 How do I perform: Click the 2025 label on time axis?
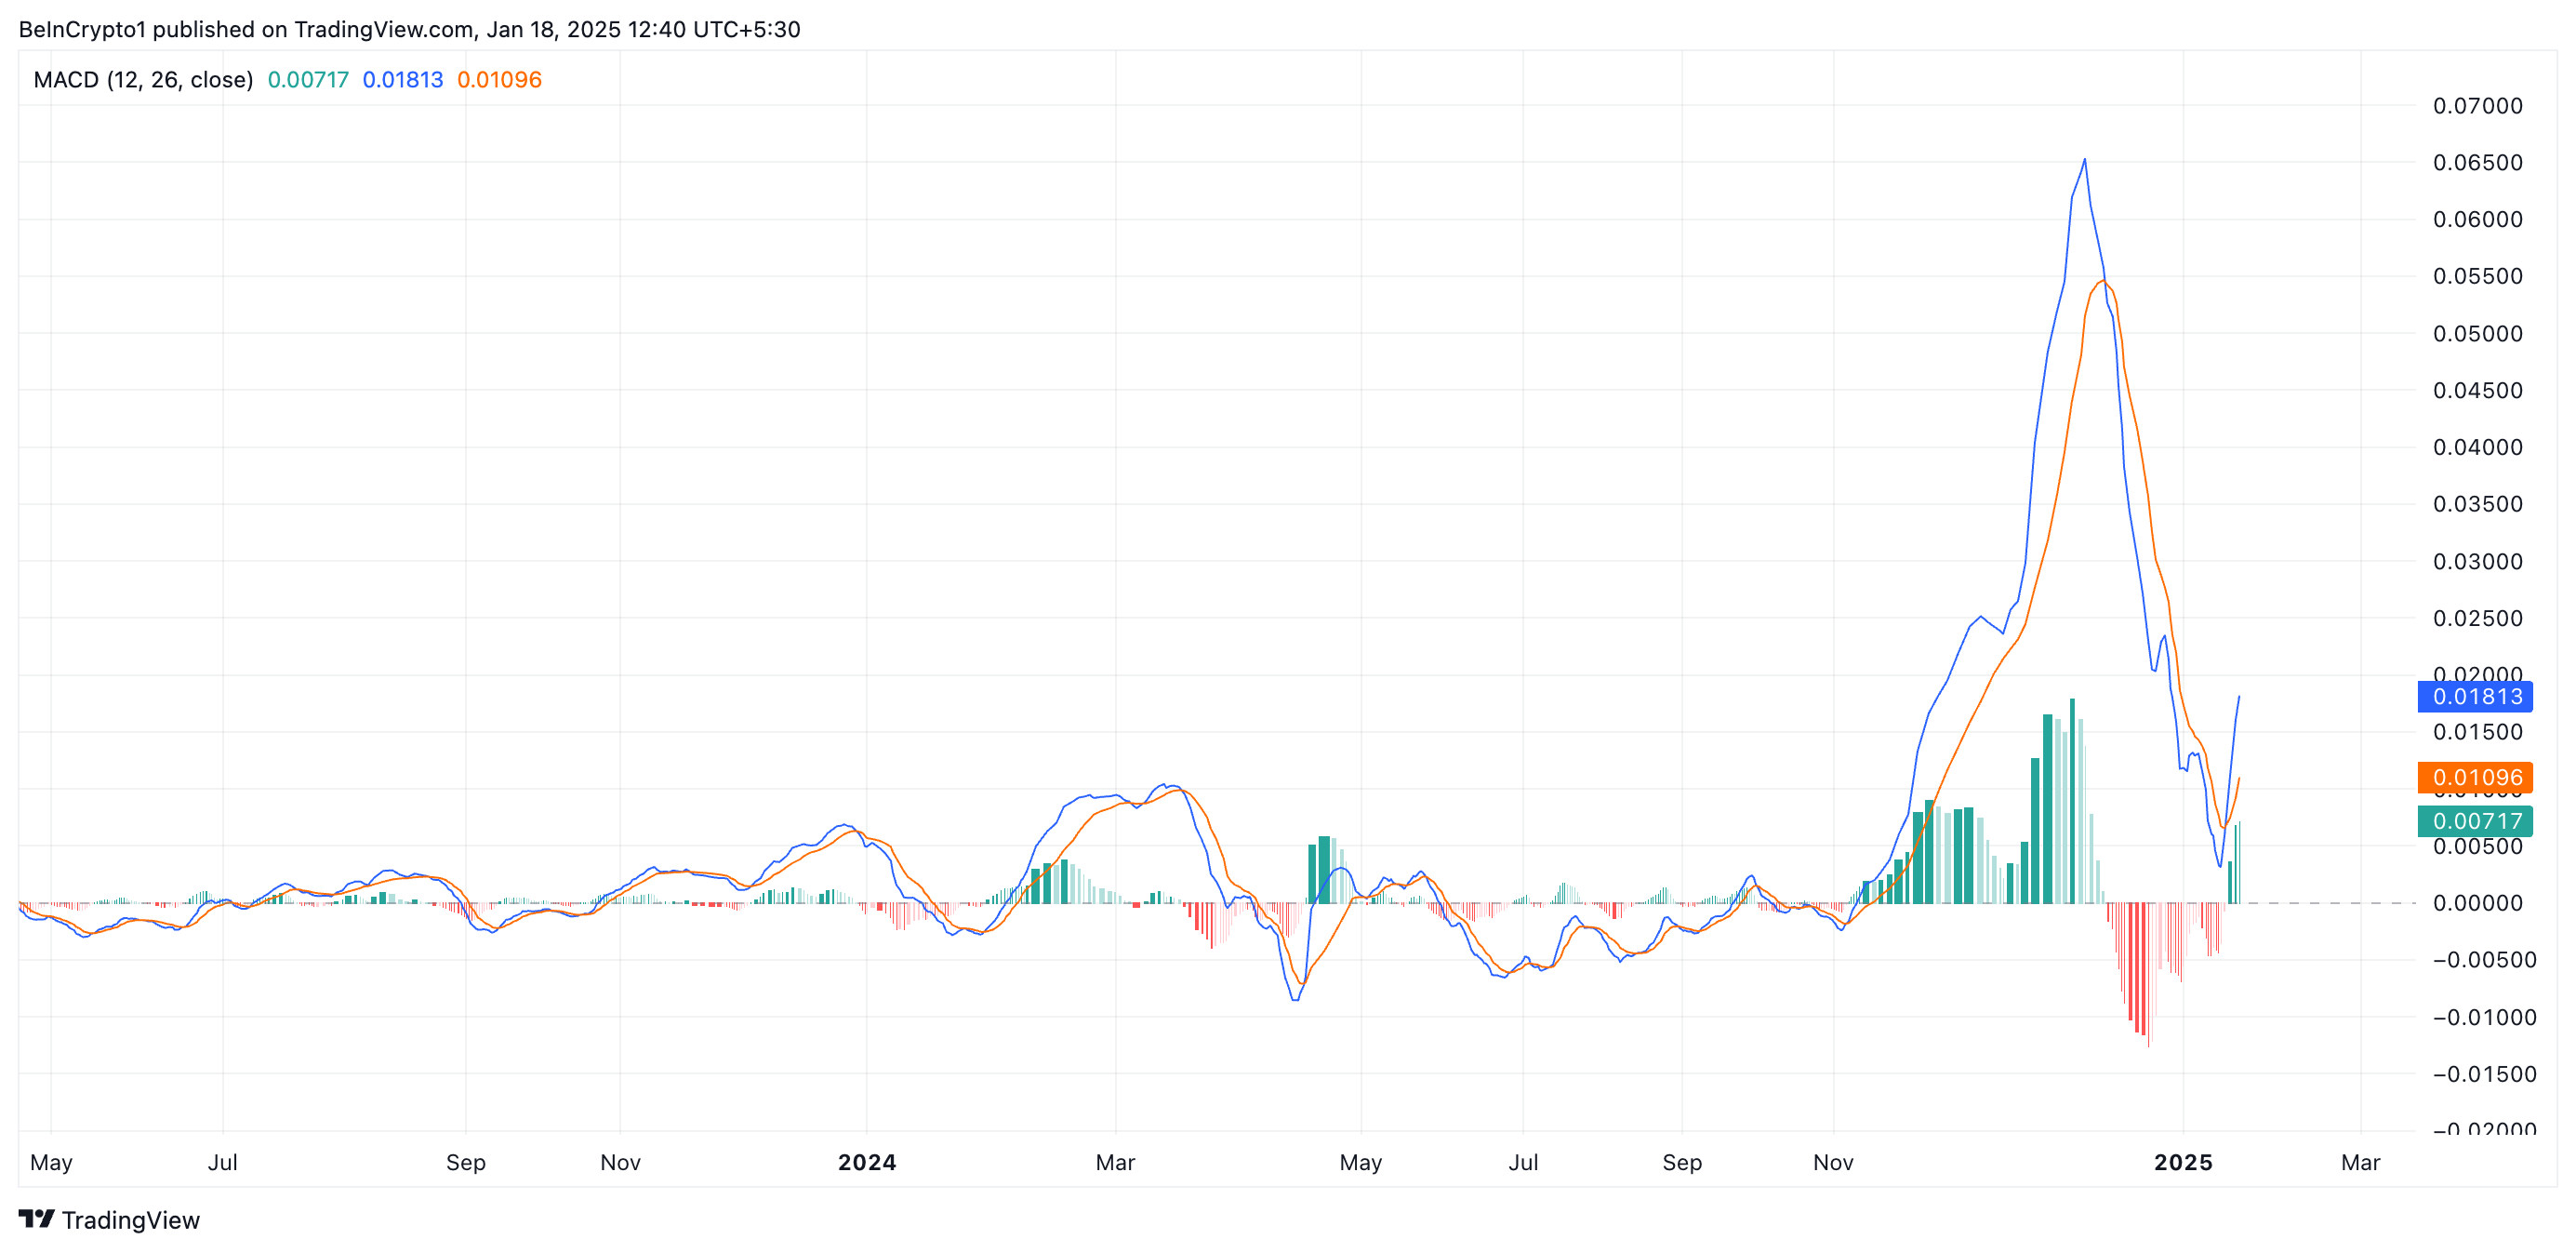tap(2182, 1162)
